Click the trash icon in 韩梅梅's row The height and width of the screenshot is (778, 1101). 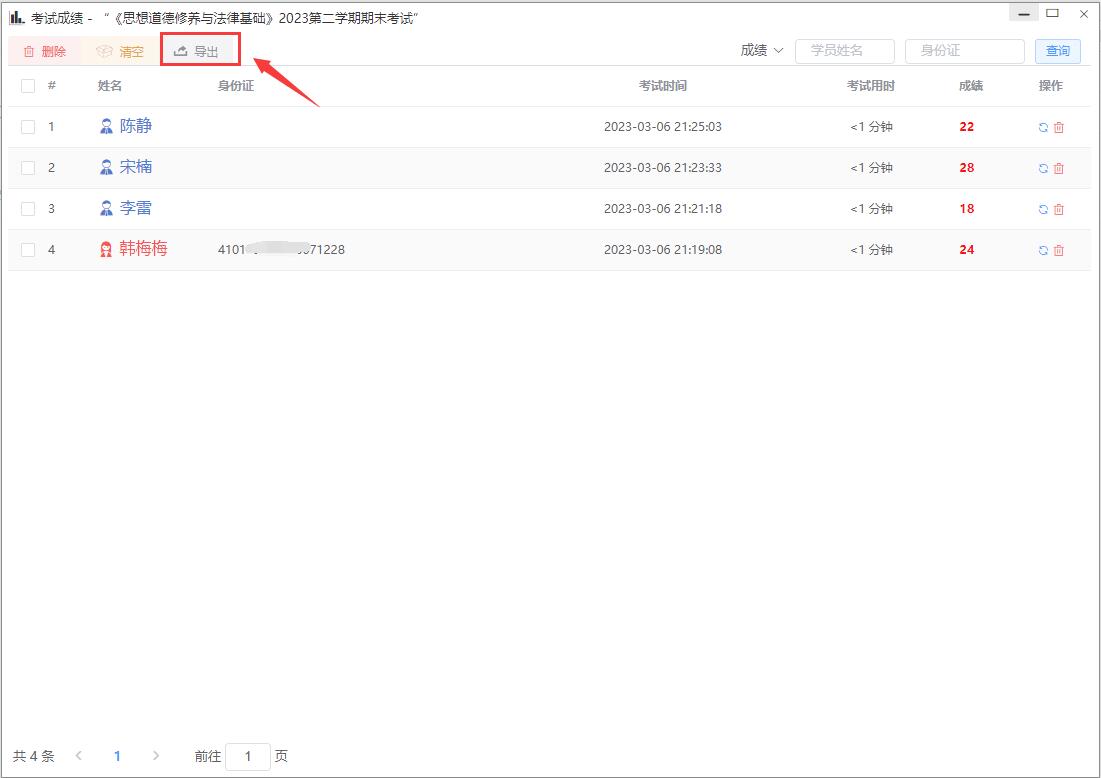click(x=1059, y=250)
